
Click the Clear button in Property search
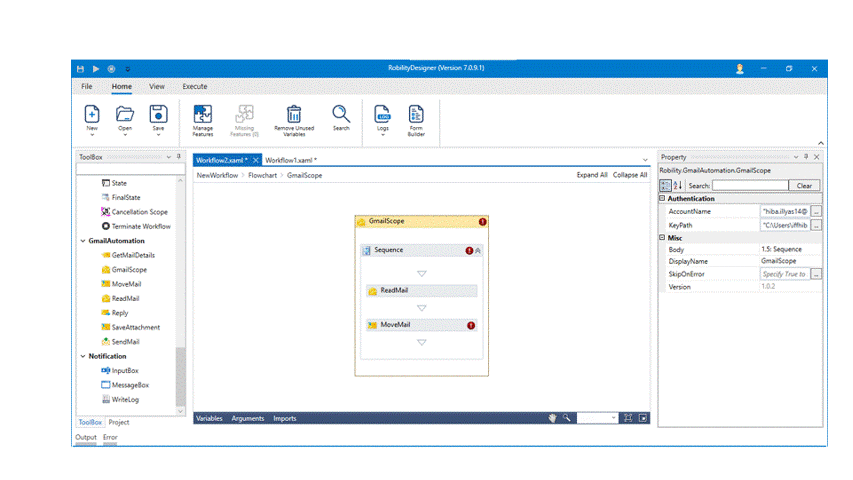point(805,185)
